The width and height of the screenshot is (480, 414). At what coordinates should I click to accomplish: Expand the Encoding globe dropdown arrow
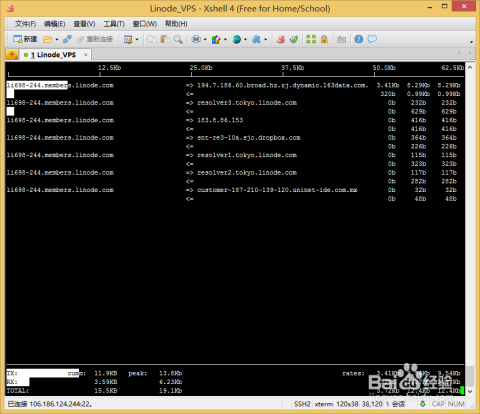click(x=246, y=40)
